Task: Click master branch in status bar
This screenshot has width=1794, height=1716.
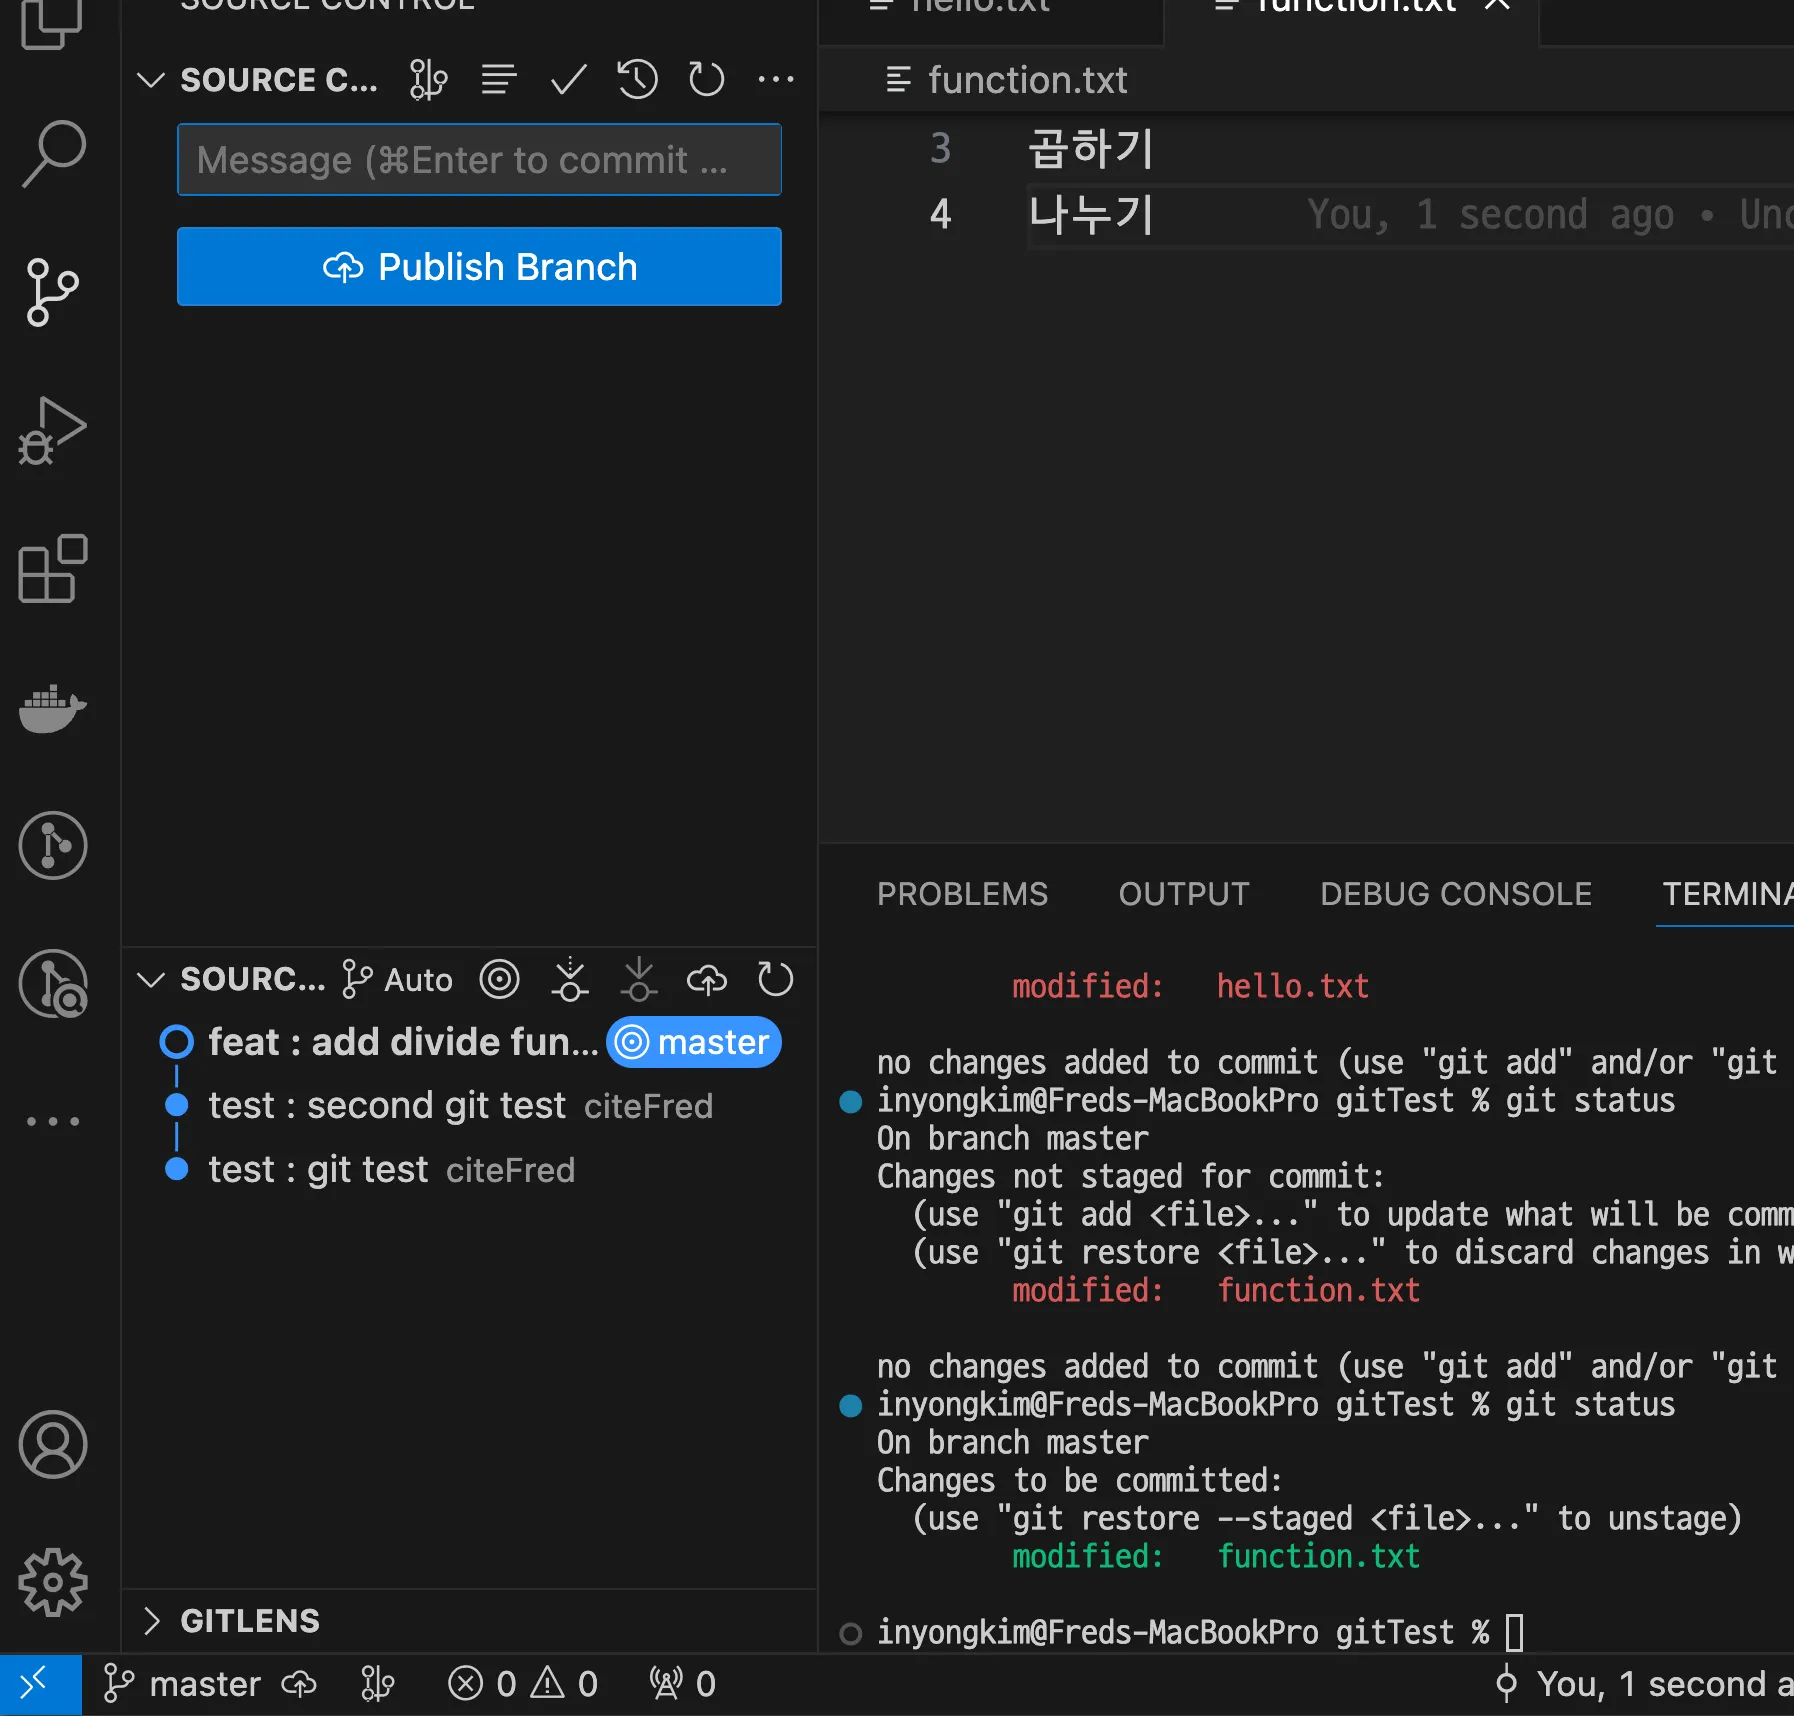Action: point(183,1684)
